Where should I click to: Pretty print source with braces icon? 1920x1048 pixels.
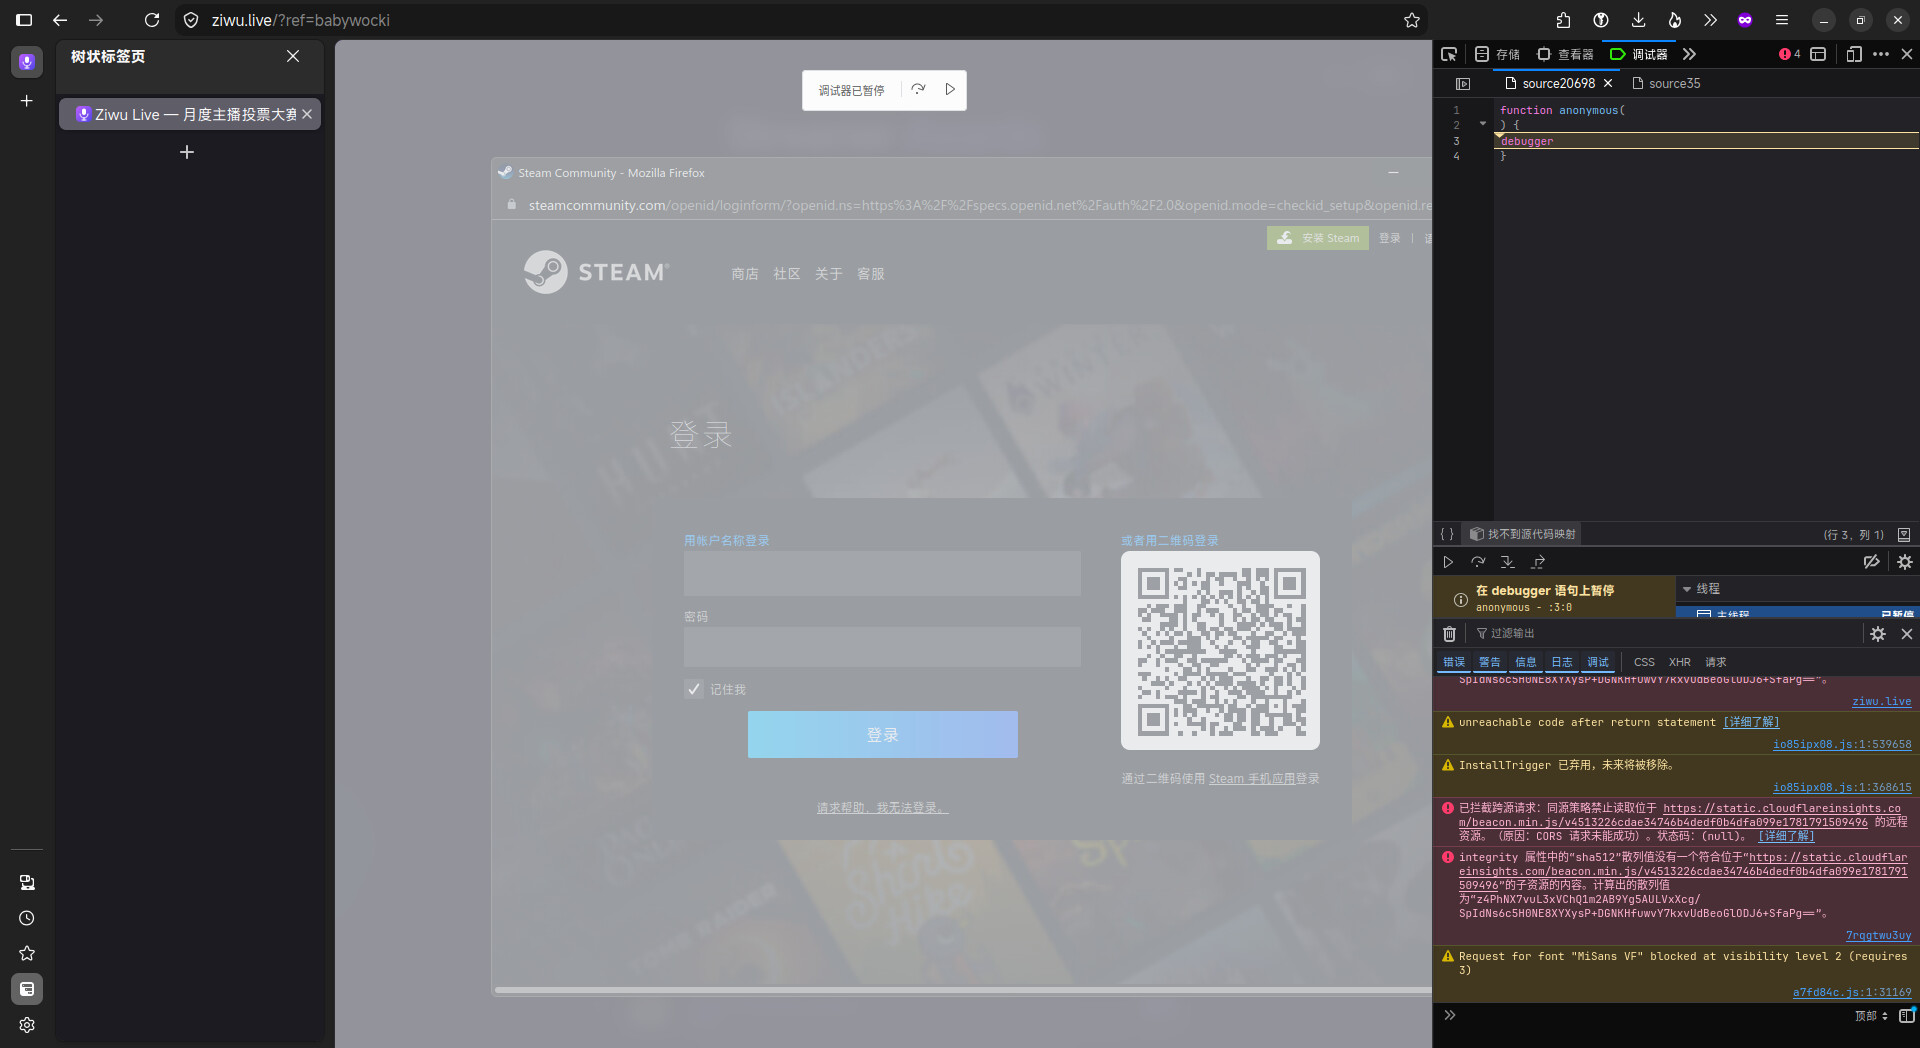coord(1447,534)
